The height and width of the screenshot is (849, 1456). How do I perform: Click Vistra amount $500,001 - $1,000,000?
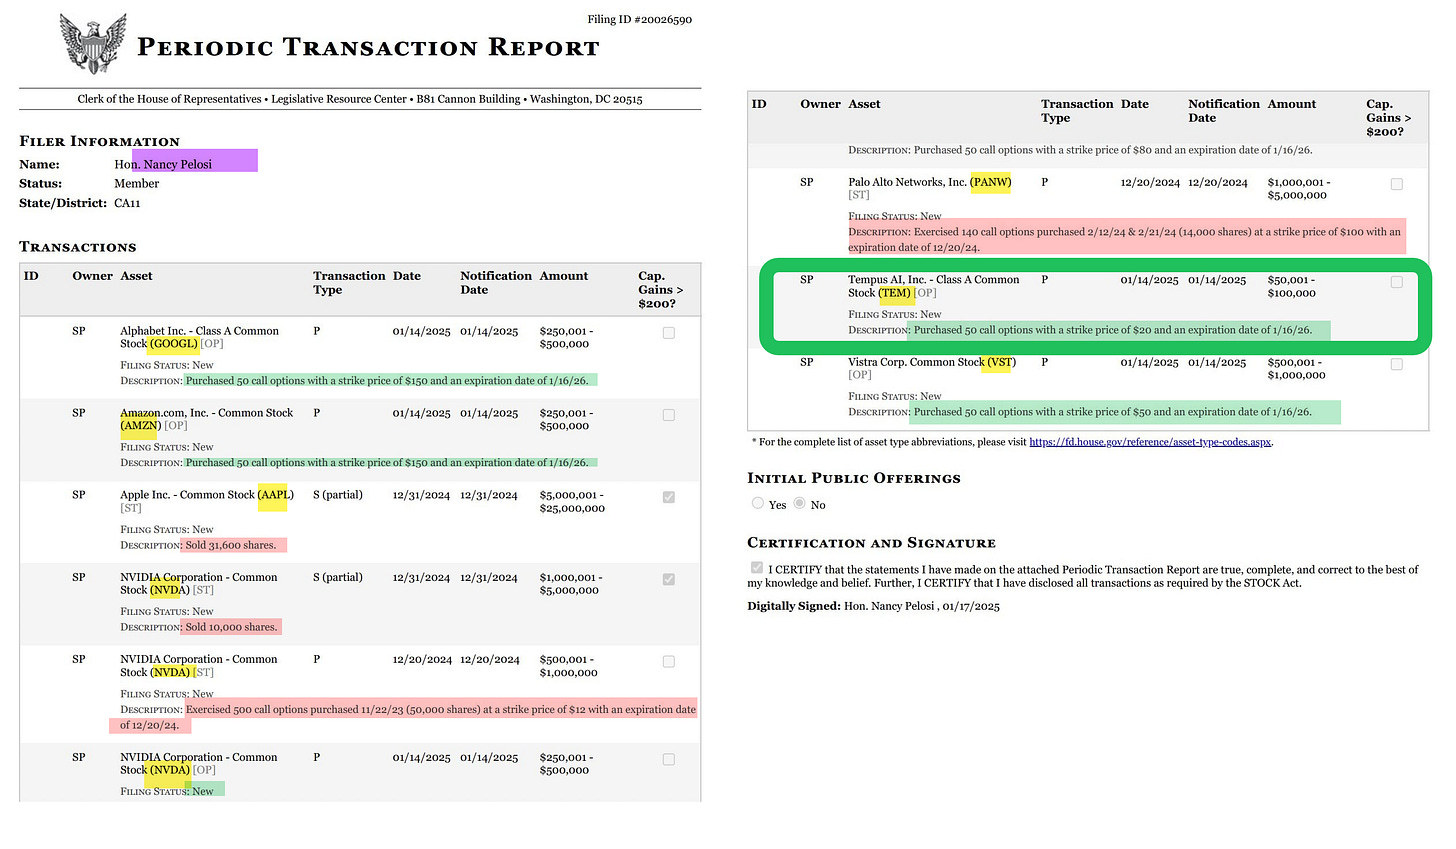[x=1297, y=368]
